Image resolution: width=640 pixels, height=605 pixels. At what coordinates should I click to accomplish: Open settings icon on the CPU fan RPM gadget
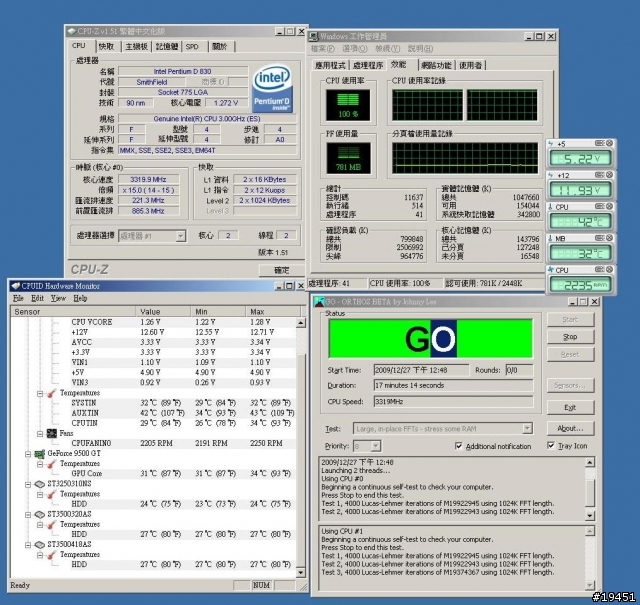(599, 269)
